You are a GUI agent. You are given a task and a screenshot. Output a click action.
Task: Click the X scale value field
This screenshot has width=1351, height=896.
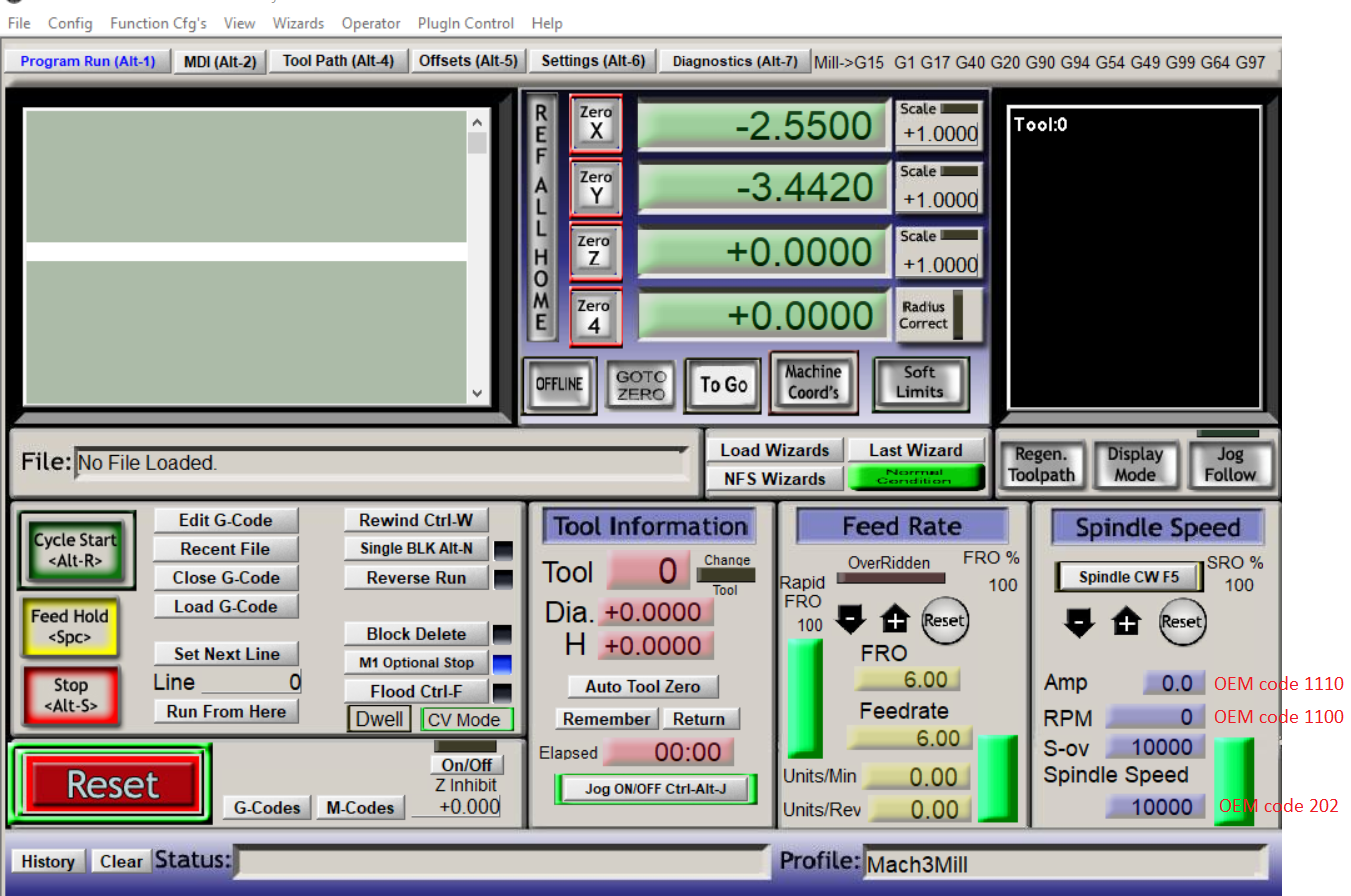939,135
